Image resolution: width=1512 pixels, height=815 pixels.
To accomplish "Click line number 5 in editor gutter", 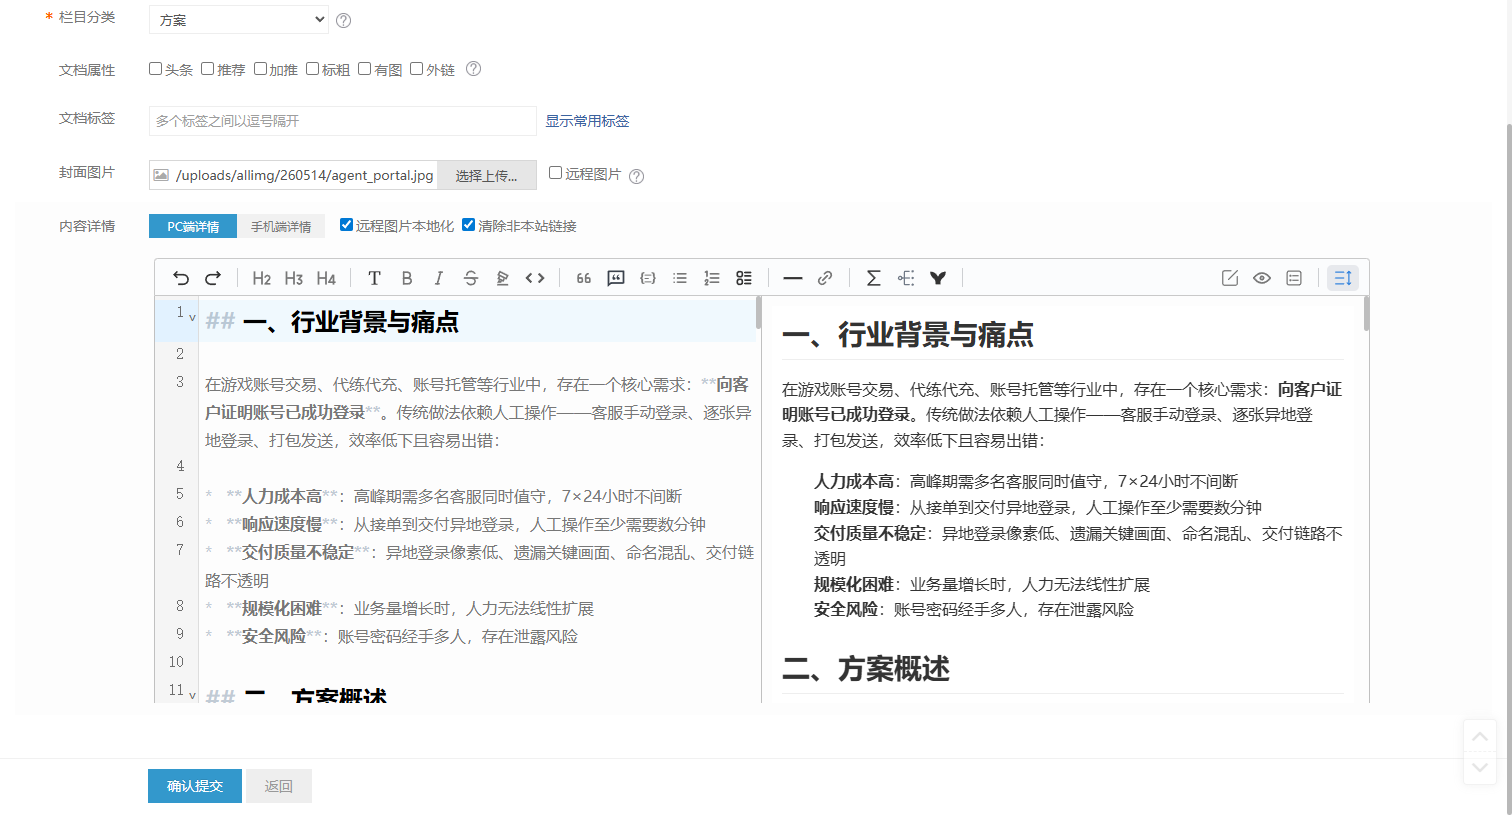I will (180, 494).
